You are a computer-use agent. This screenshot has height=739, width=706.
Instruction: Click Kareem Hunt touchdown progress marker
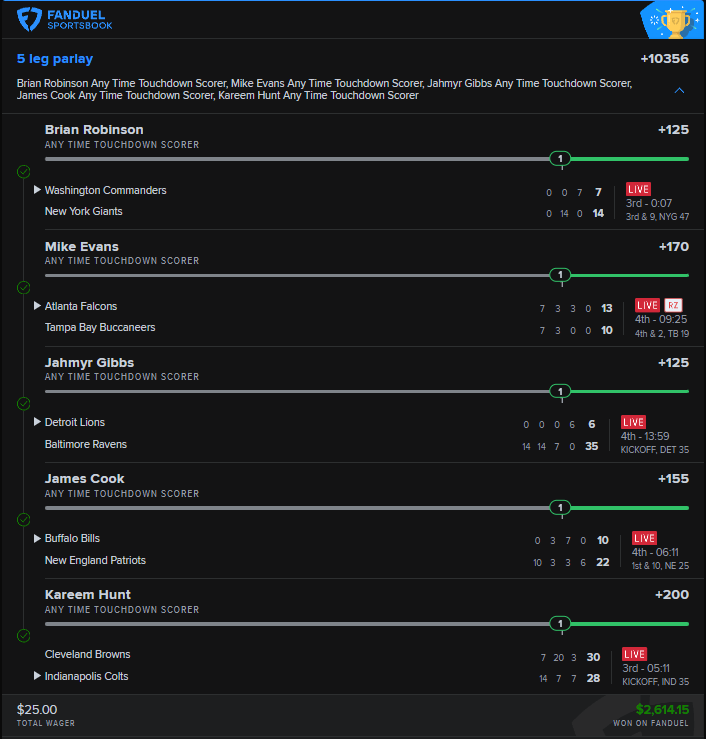[x=560, y=624]
